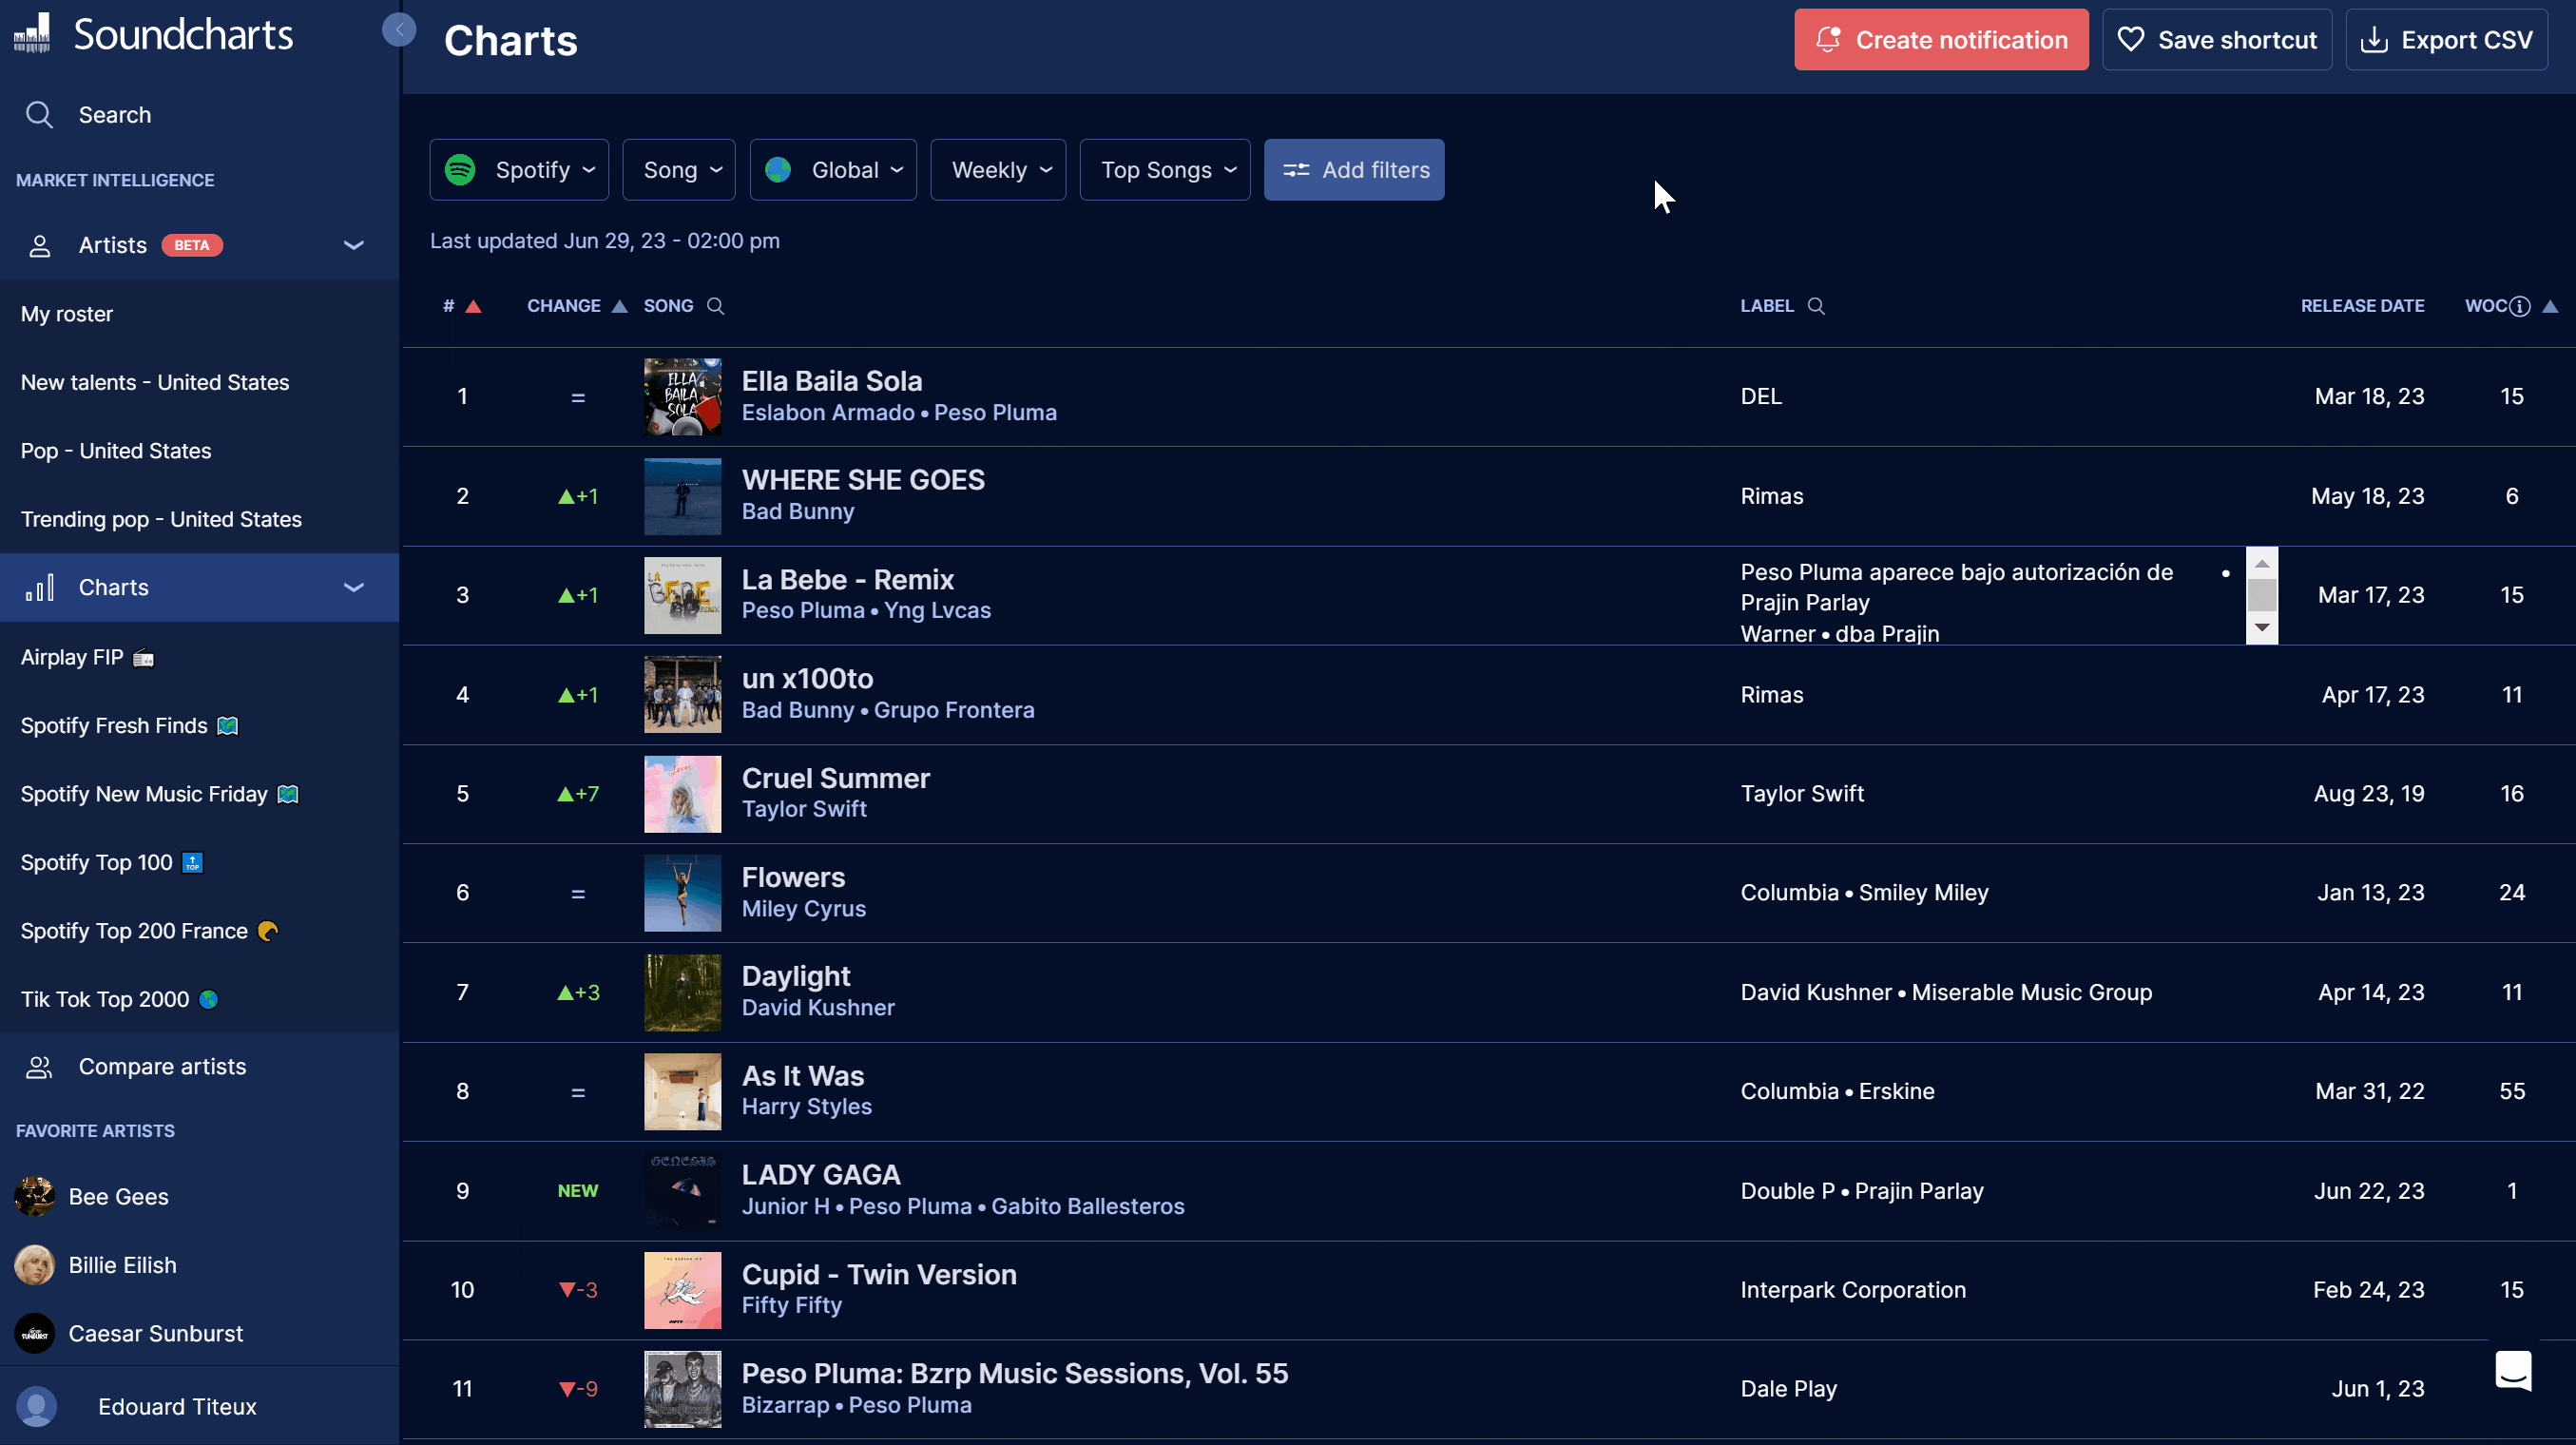Open the Spotify platform dropdown
The width and height of the screenshot is (2576, 1445).
519,170
